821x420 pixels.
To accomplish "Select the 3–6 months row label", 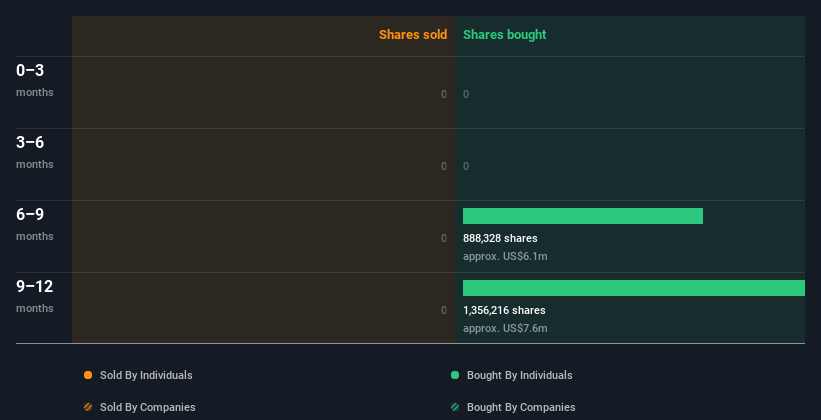I will point(35,152).
